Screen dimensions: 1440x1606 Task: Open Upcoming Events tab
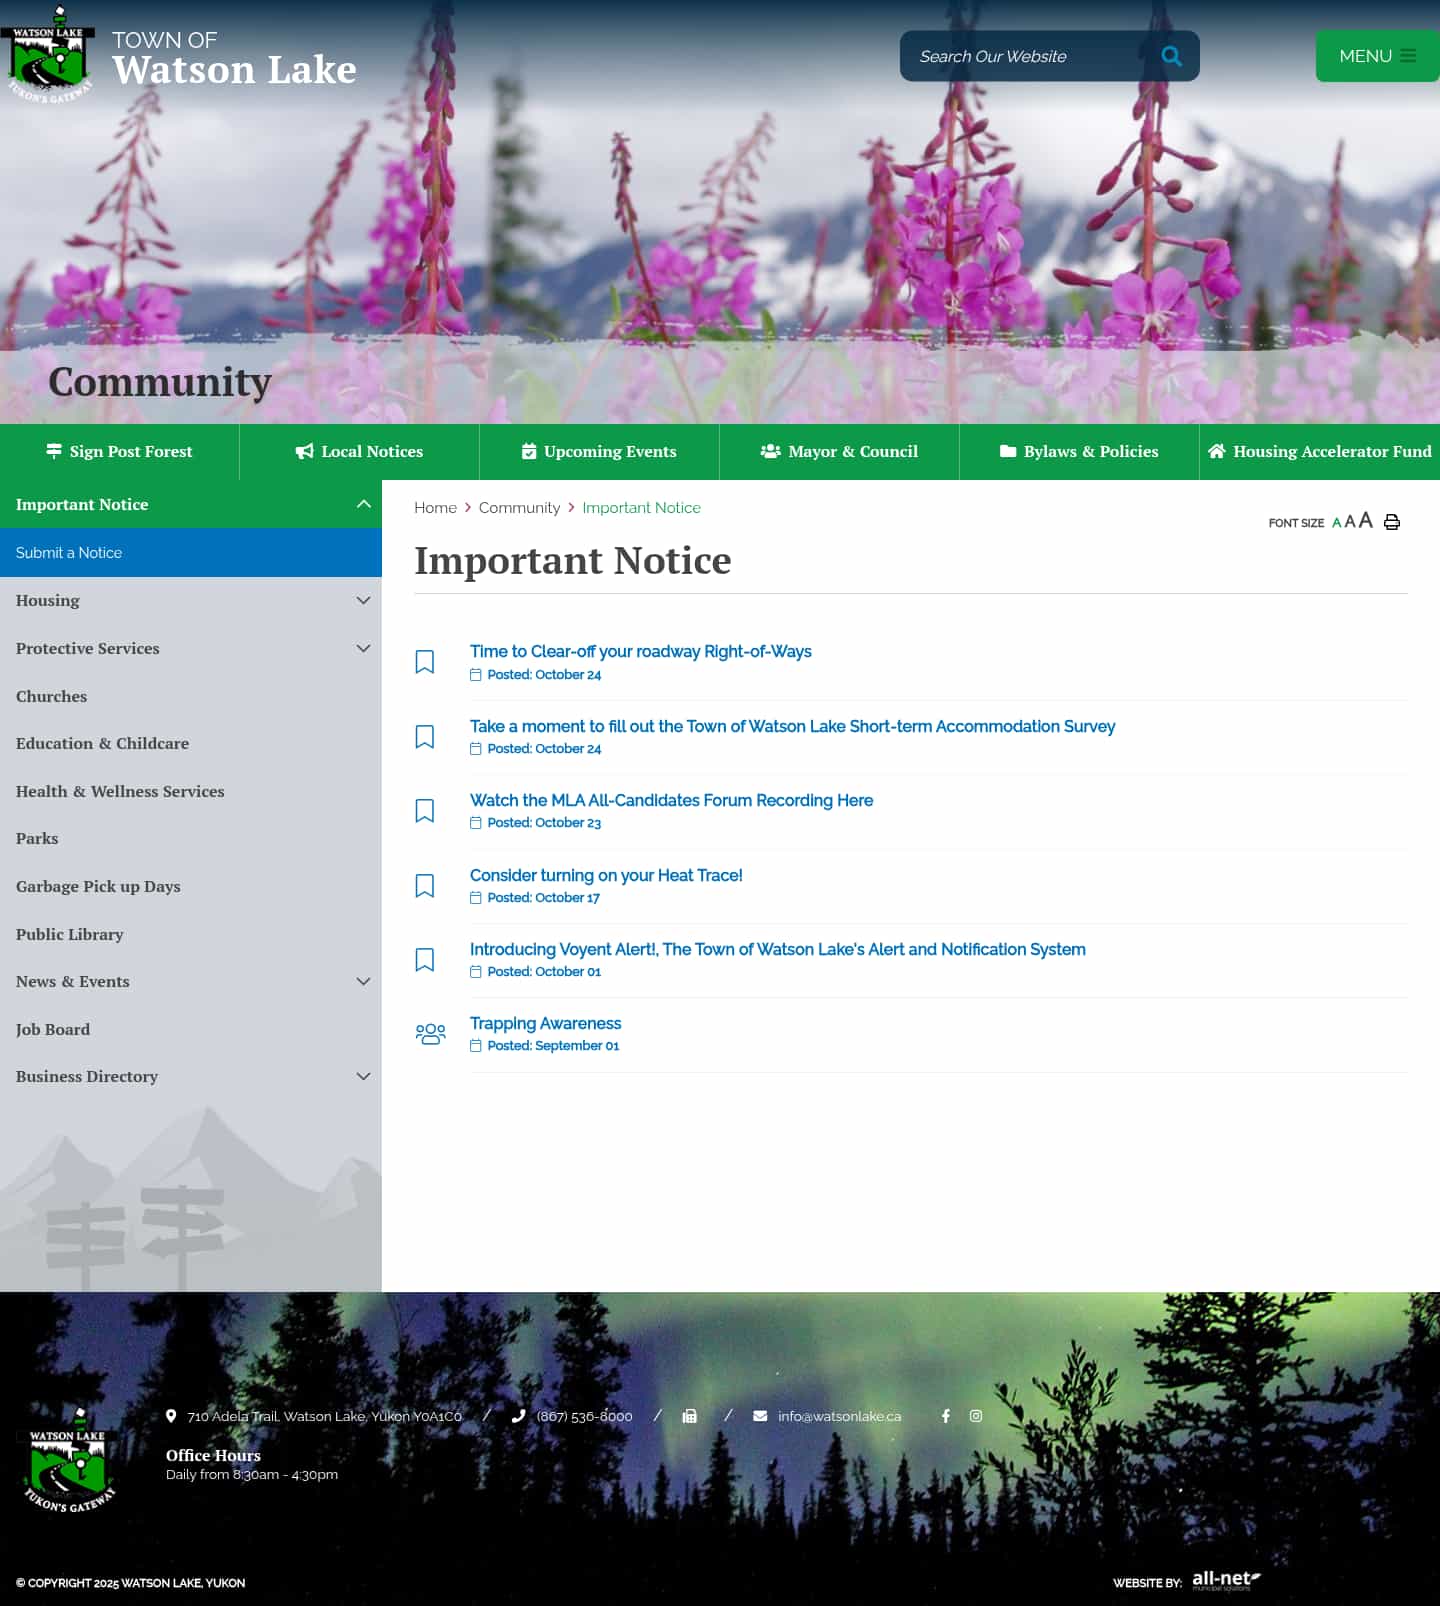(600, 452)
